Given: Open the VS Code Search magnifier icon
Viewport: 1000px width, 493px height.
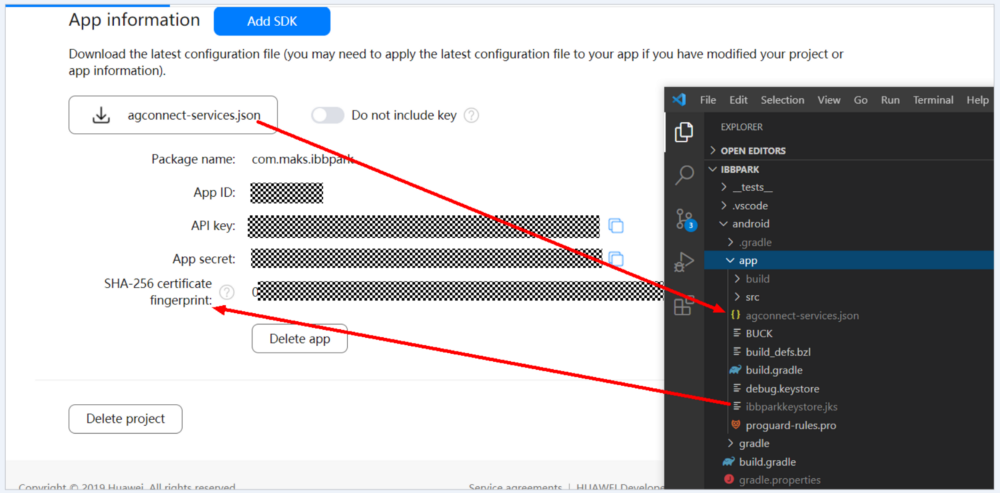Looking at the screenshot, I should click(x=684, y=175).
